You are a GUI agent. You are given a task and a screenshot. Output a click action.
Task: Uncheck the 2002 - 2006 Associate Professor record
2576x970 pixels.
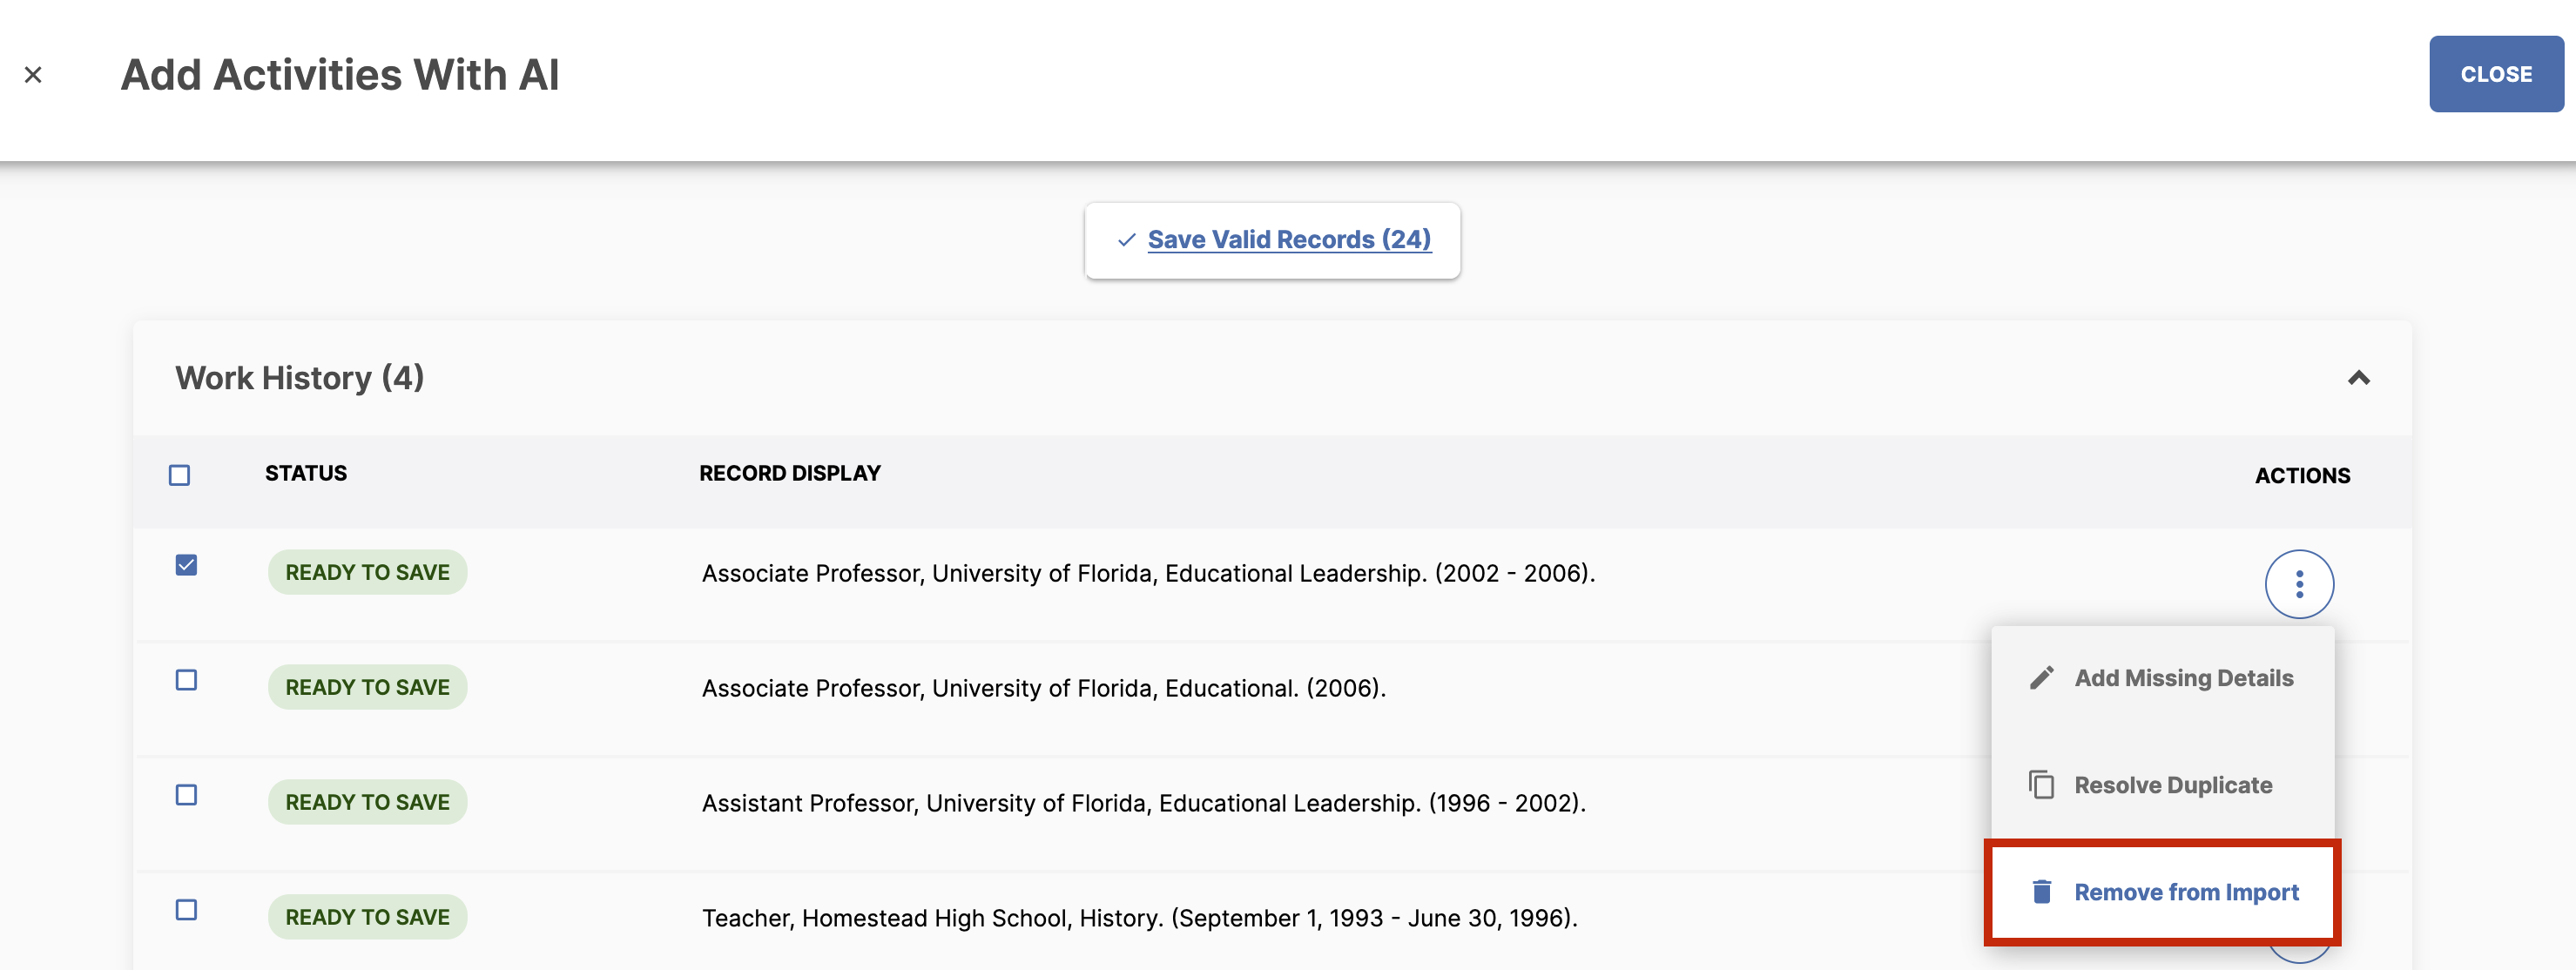[186, 565]
